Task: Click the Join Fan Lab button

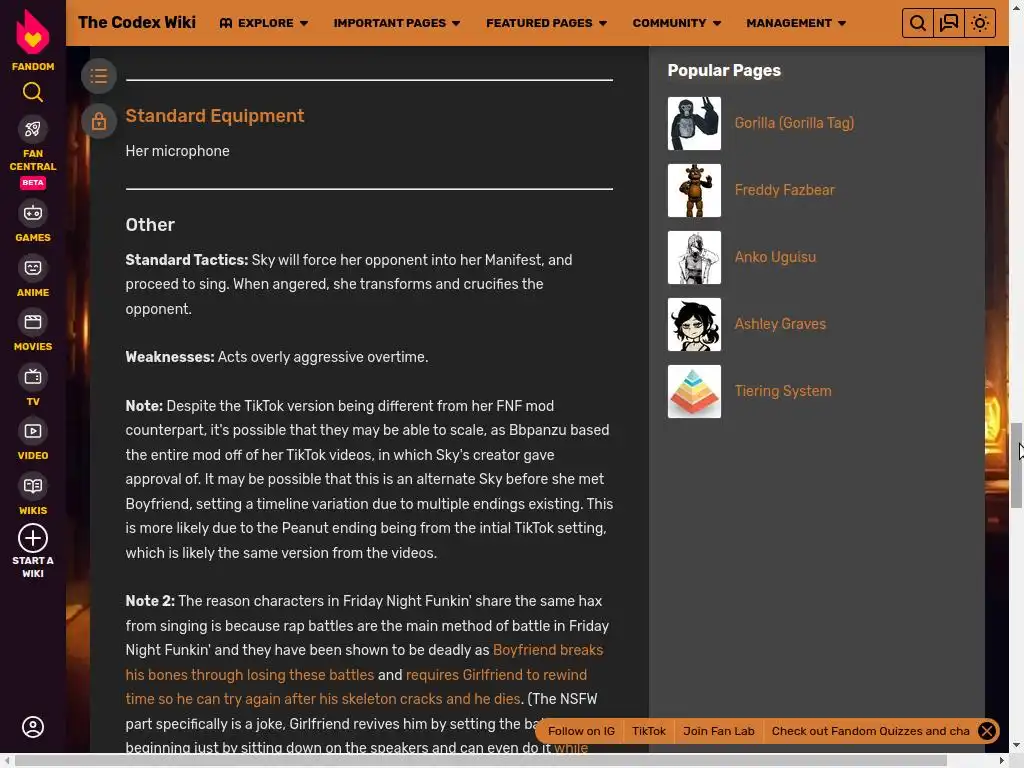Action: [x=718, y=731]
